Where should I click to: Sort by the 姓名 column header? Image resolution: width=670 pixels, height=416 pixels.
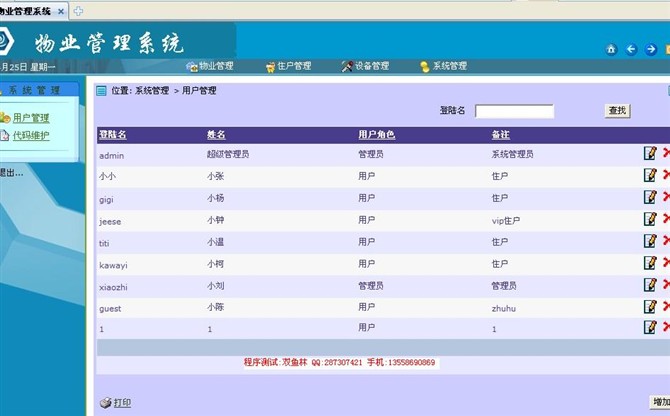tap(216, 135)
